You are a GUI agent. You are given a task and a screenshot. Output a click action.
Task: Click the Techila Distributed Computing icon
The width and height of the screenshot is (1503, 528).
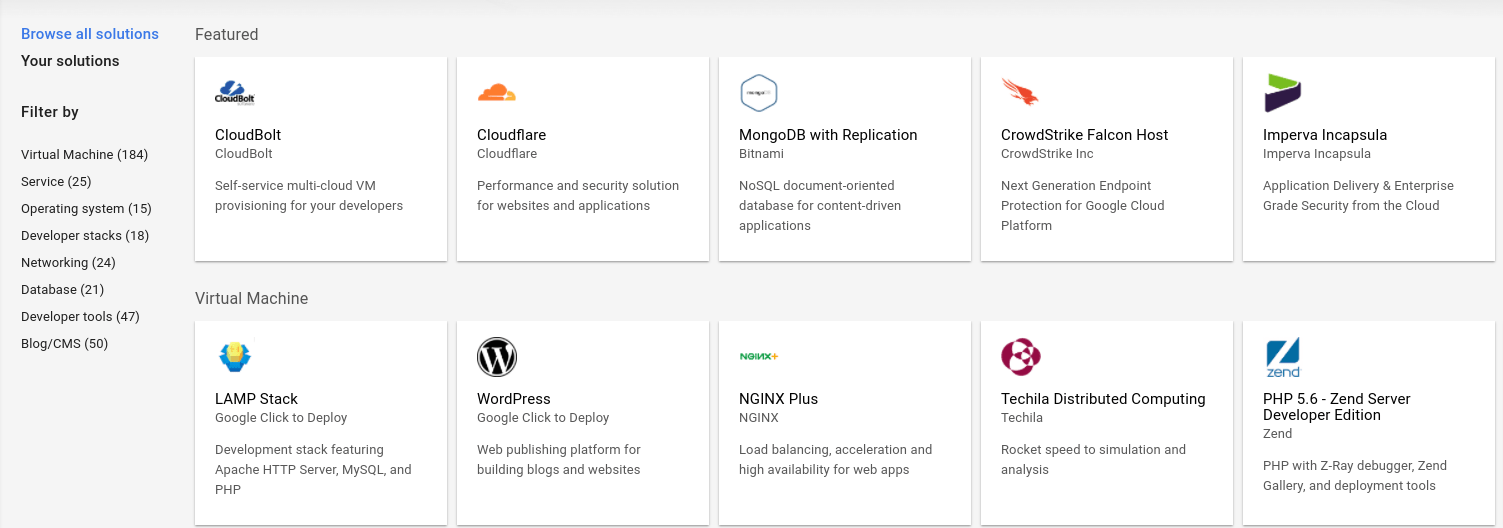pyautogui.click(x=1021, y=357)
